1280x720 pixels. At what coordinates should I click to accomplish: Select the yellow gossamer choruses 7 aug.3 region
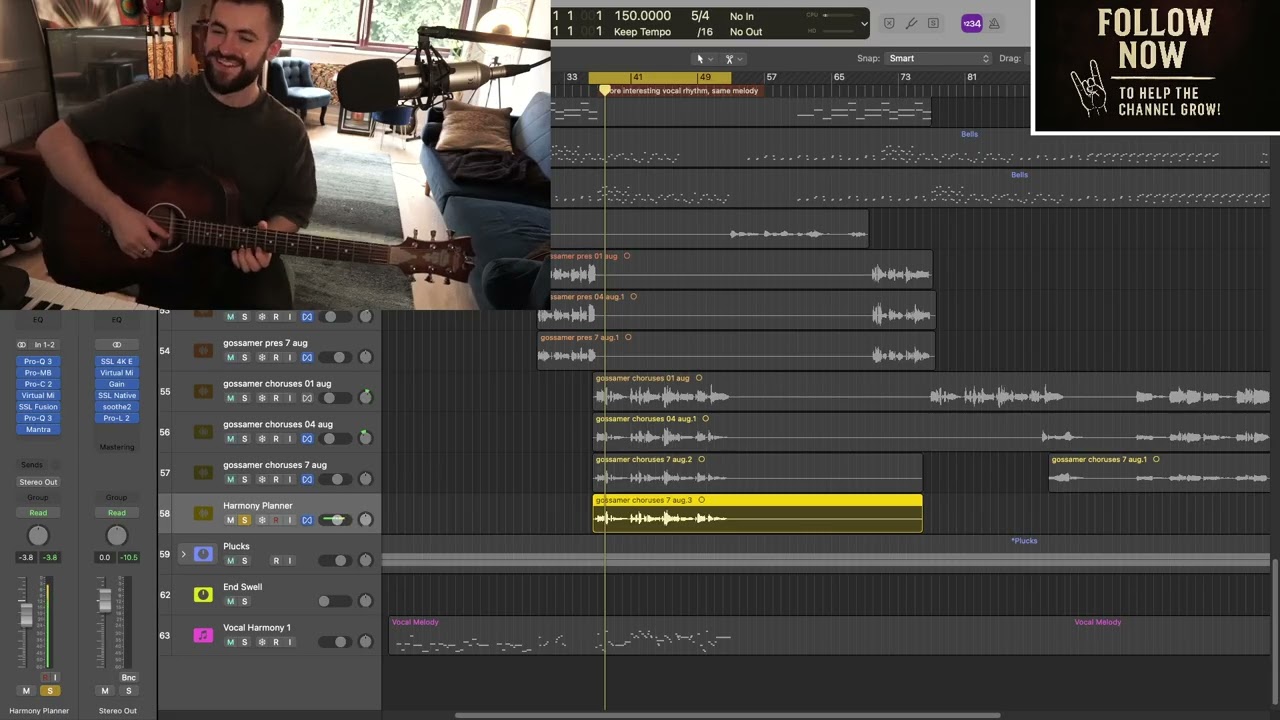coord(758,513)
